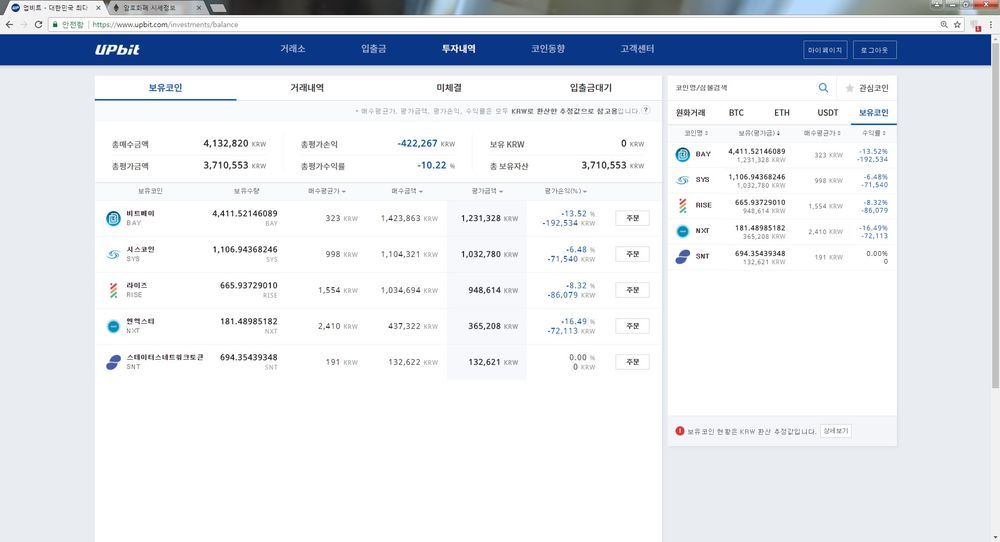This screenshot has height=542, width=1000.
Task: Switch to the 거래내역 tab
Action: 307,88
